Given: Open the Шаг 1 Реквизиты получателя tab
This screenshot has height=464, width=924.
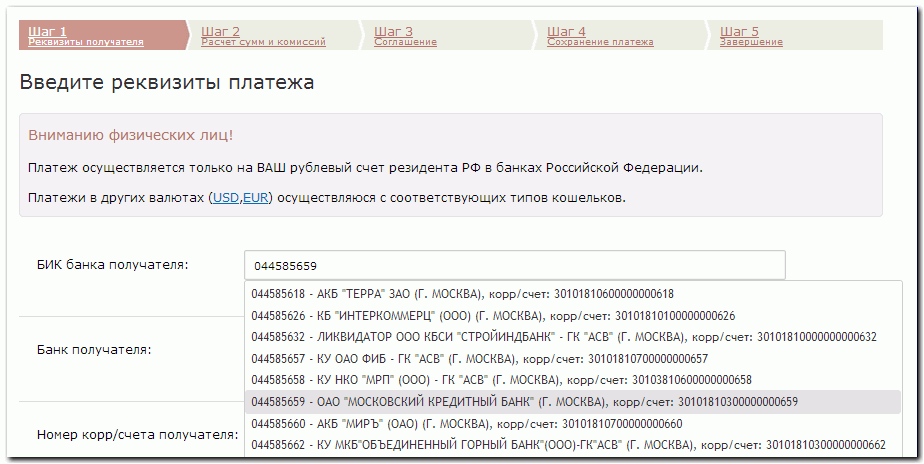Looking at the screenshot, I should pyautogui.click(x=86, y=36).
